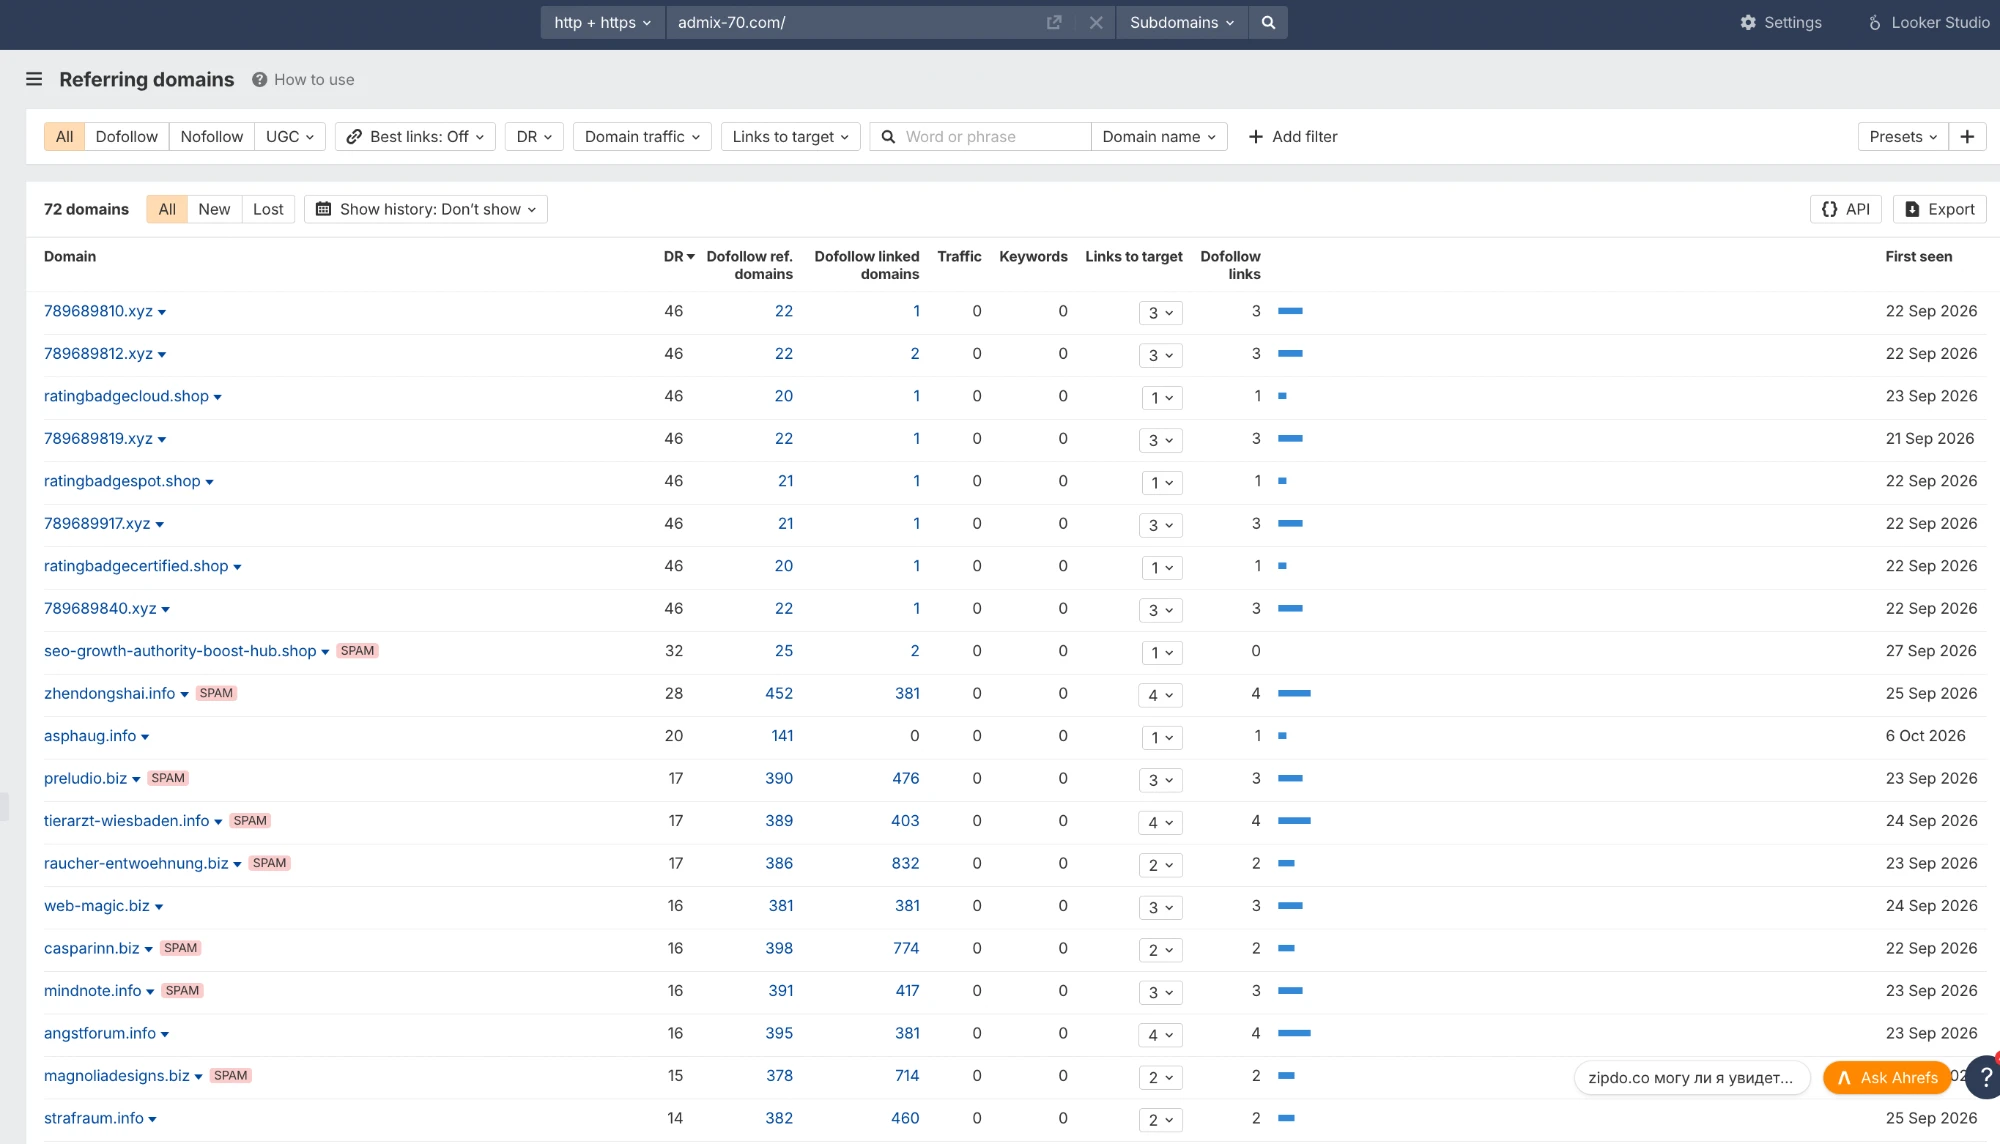The image size is (2000, 1144).
Task: Open ratingbadgespot.shop domain link
Action: click(122, 481)
